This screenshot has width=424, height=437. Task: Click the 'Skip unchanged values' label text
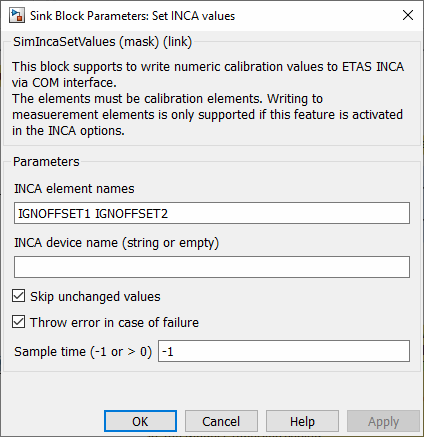(x=95, y=297)
